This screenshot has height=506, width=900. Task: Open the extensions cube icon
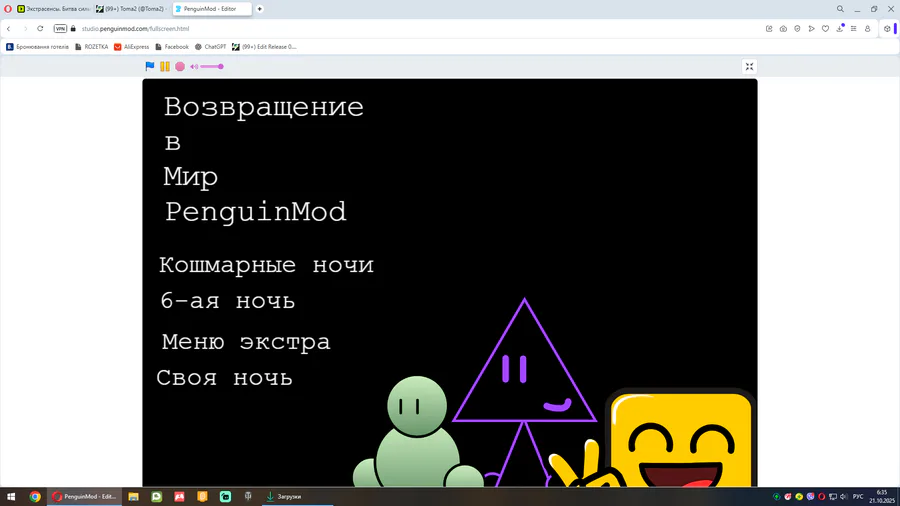pos(887,29)
